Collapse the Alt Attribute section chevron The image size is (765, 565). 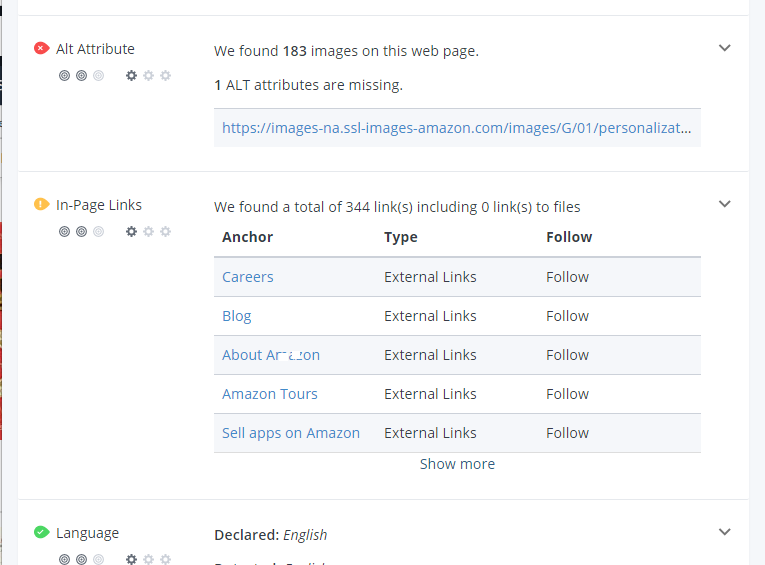coord(725,48)
